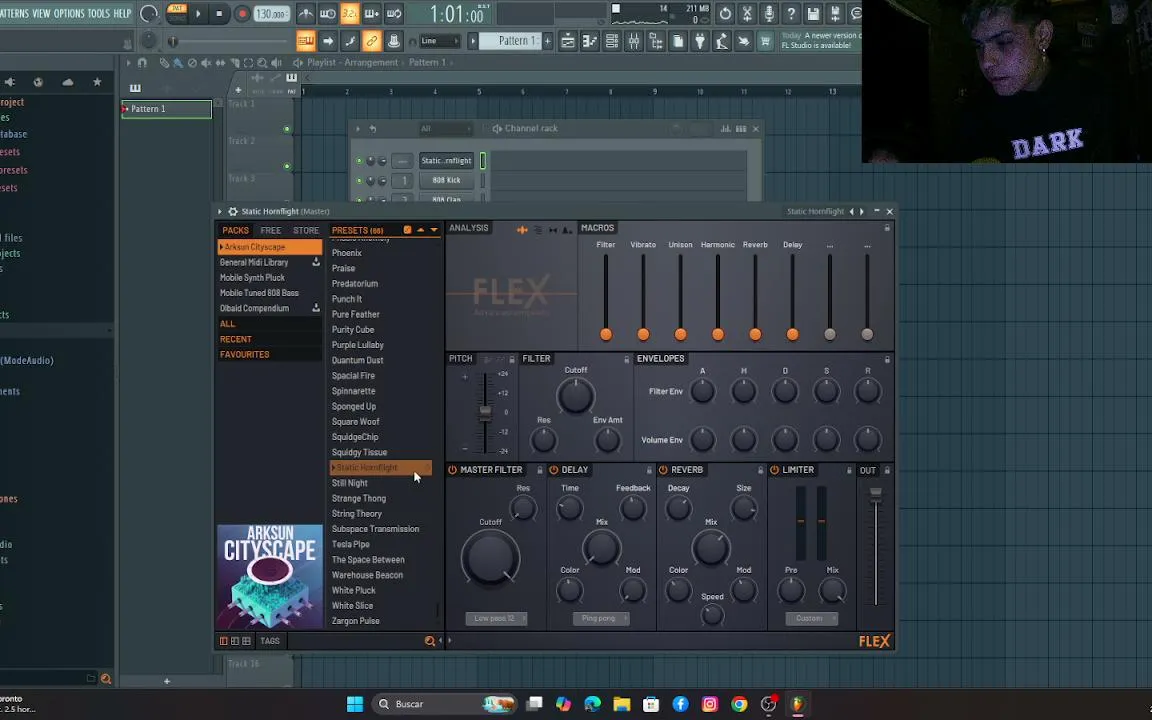Click the Undo history icon

725,13
